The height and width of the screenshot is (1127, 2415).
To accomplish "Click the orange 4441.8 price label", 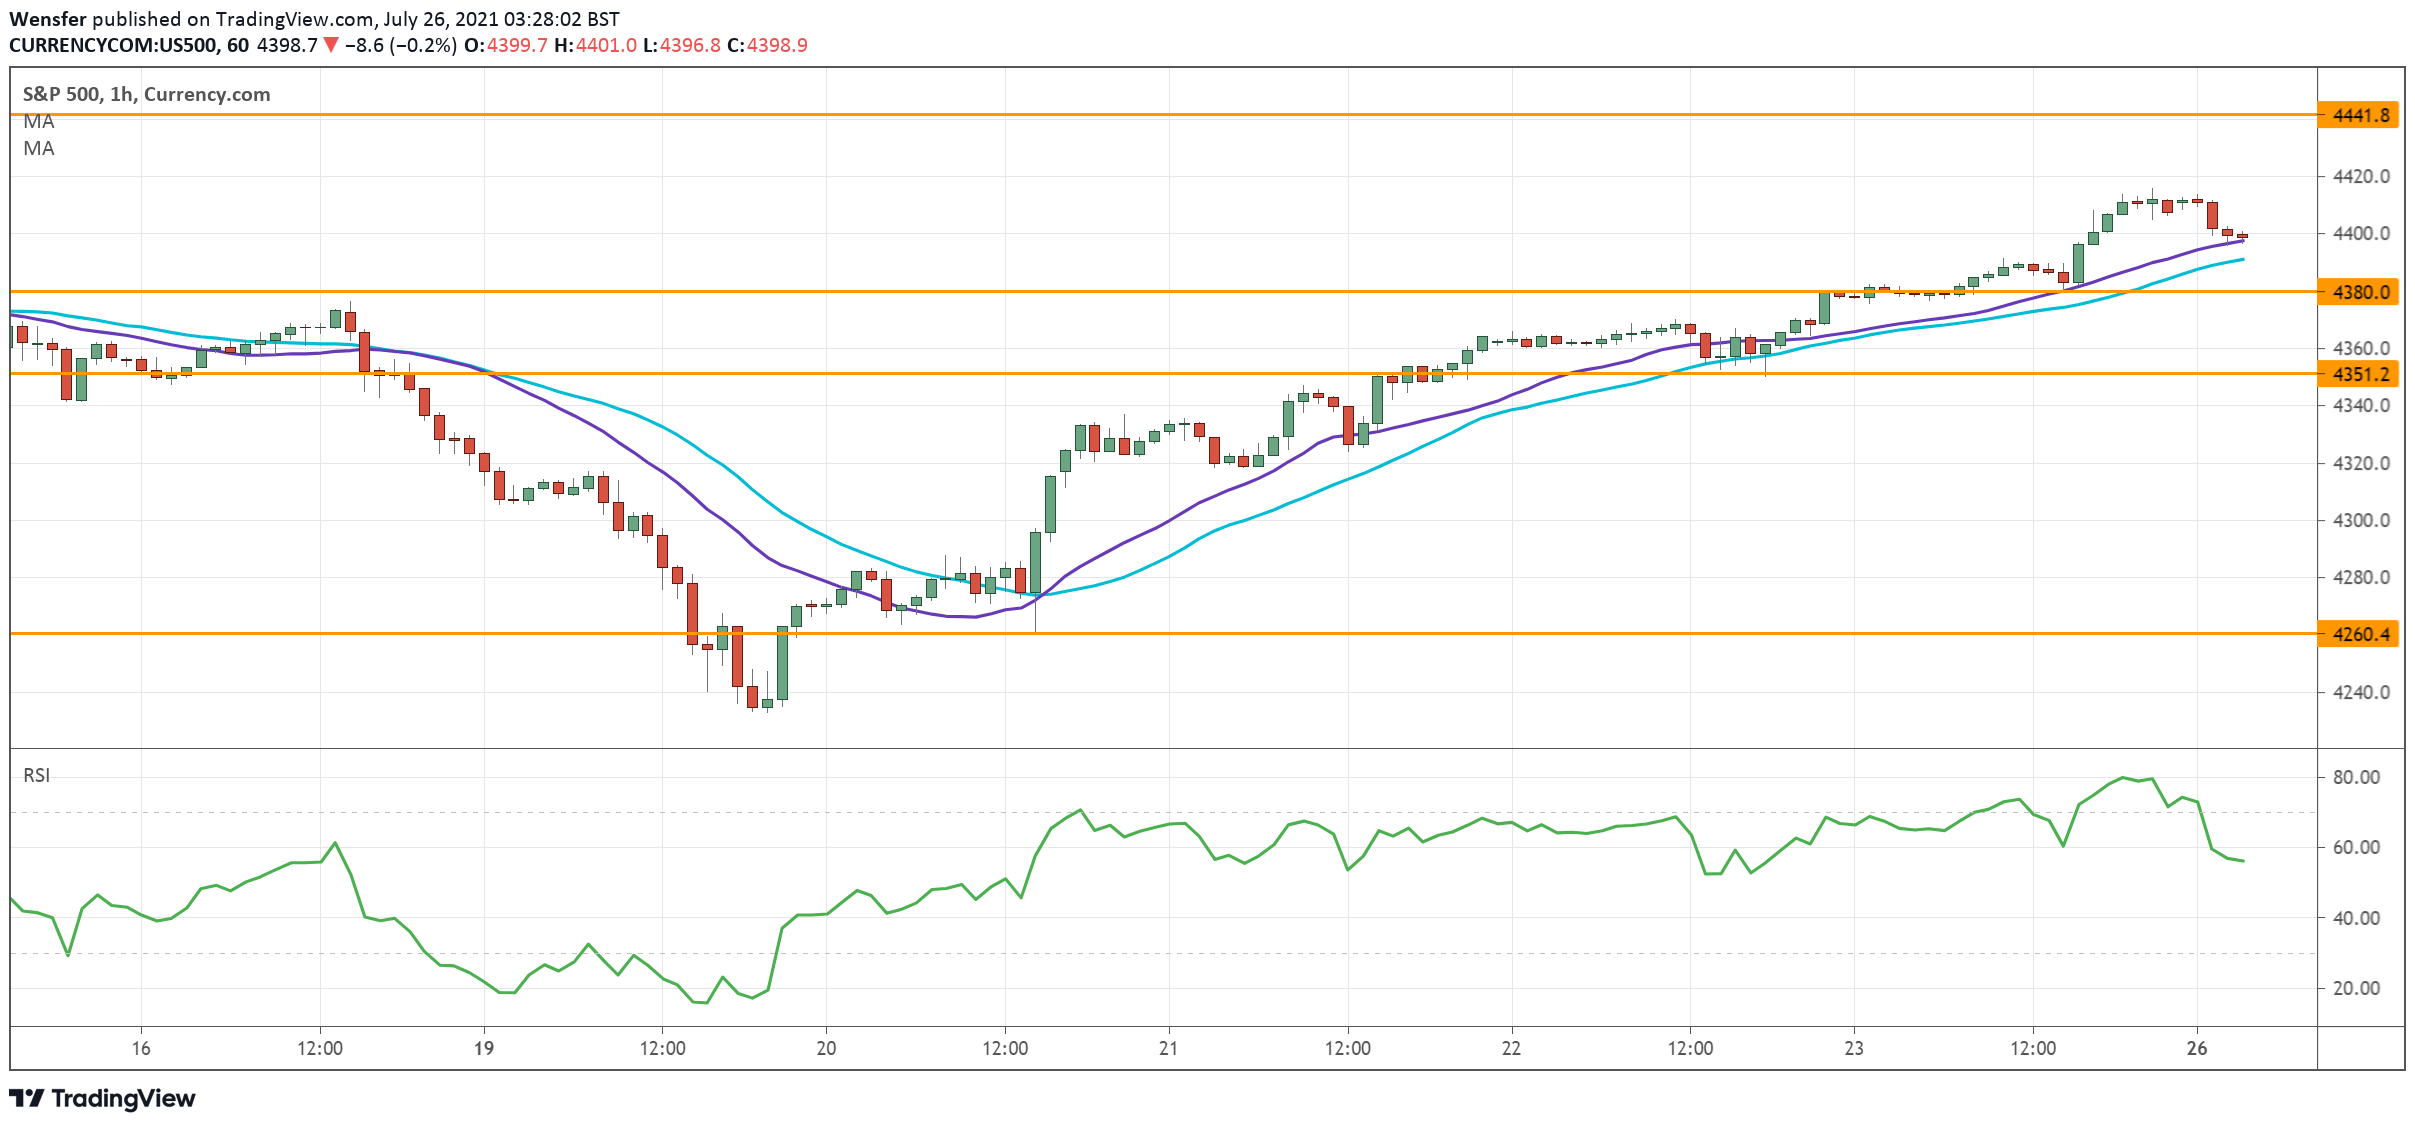I will point(2358,115).
